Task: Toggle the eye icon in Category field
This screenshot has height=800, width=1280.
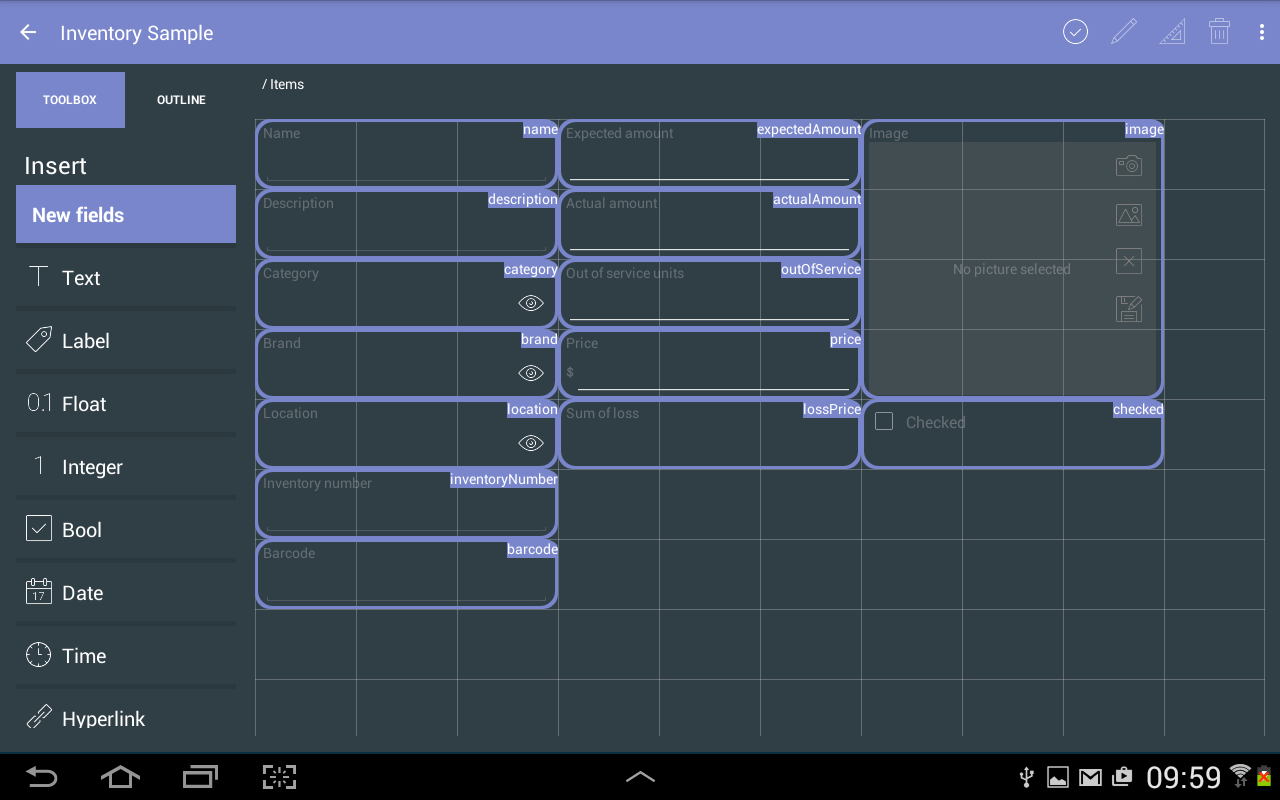Action: click(x=531, y=303)
